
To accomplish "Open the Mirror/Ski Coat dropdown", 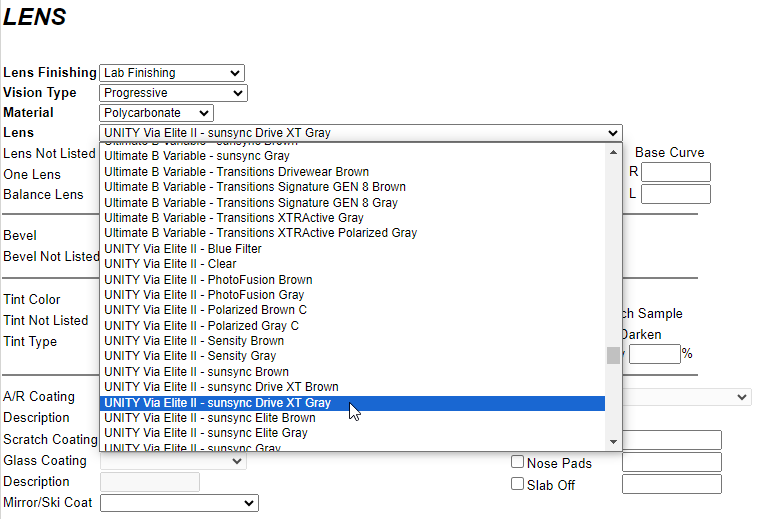I will click(x=178, y=503).
